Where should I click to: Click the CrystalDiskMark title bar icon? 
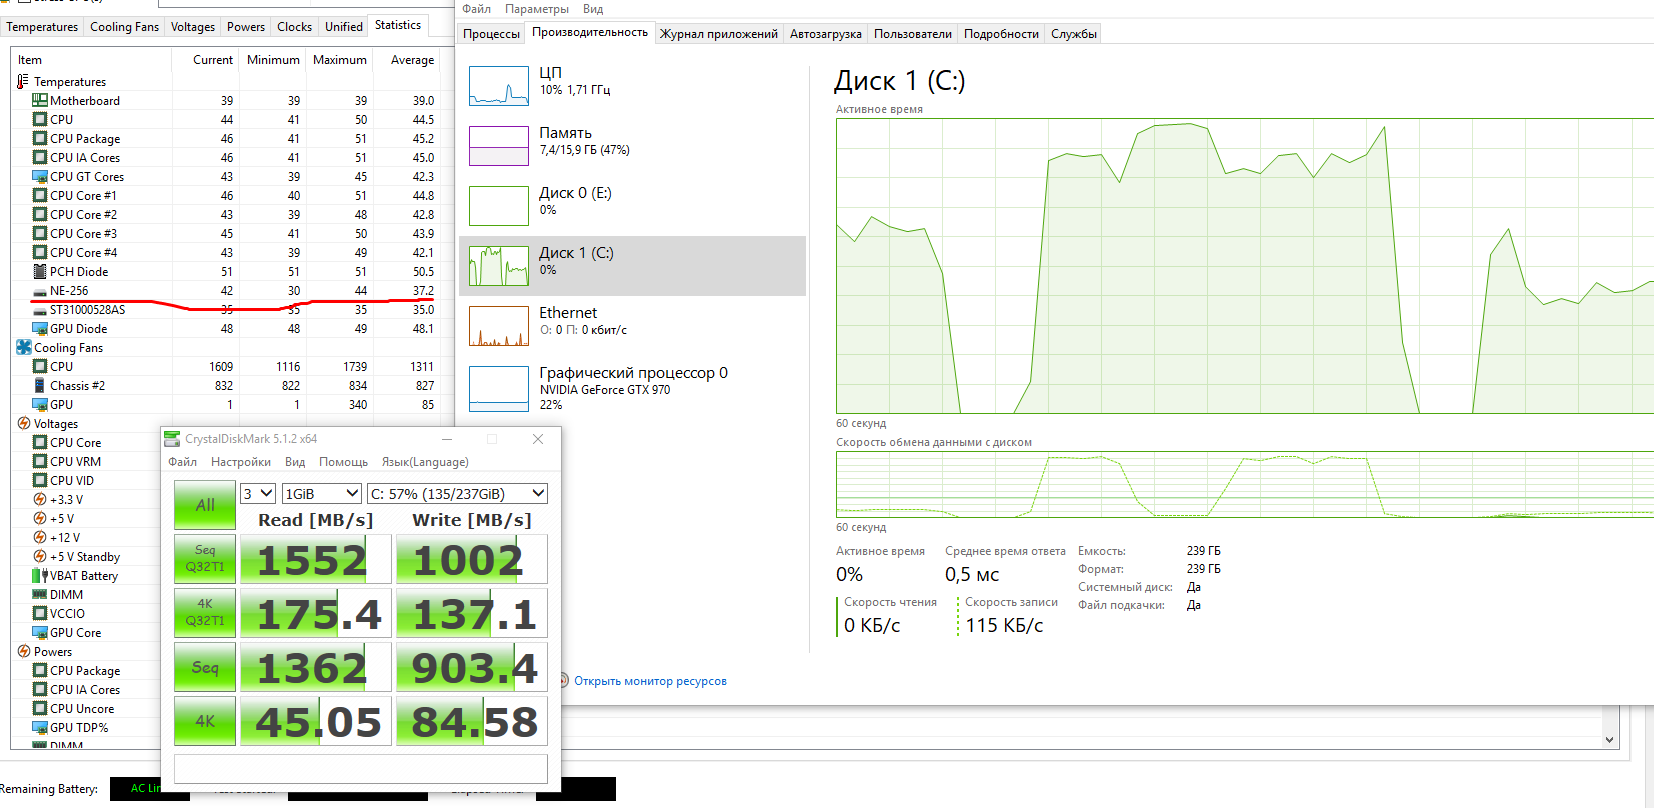pos(173,439)
